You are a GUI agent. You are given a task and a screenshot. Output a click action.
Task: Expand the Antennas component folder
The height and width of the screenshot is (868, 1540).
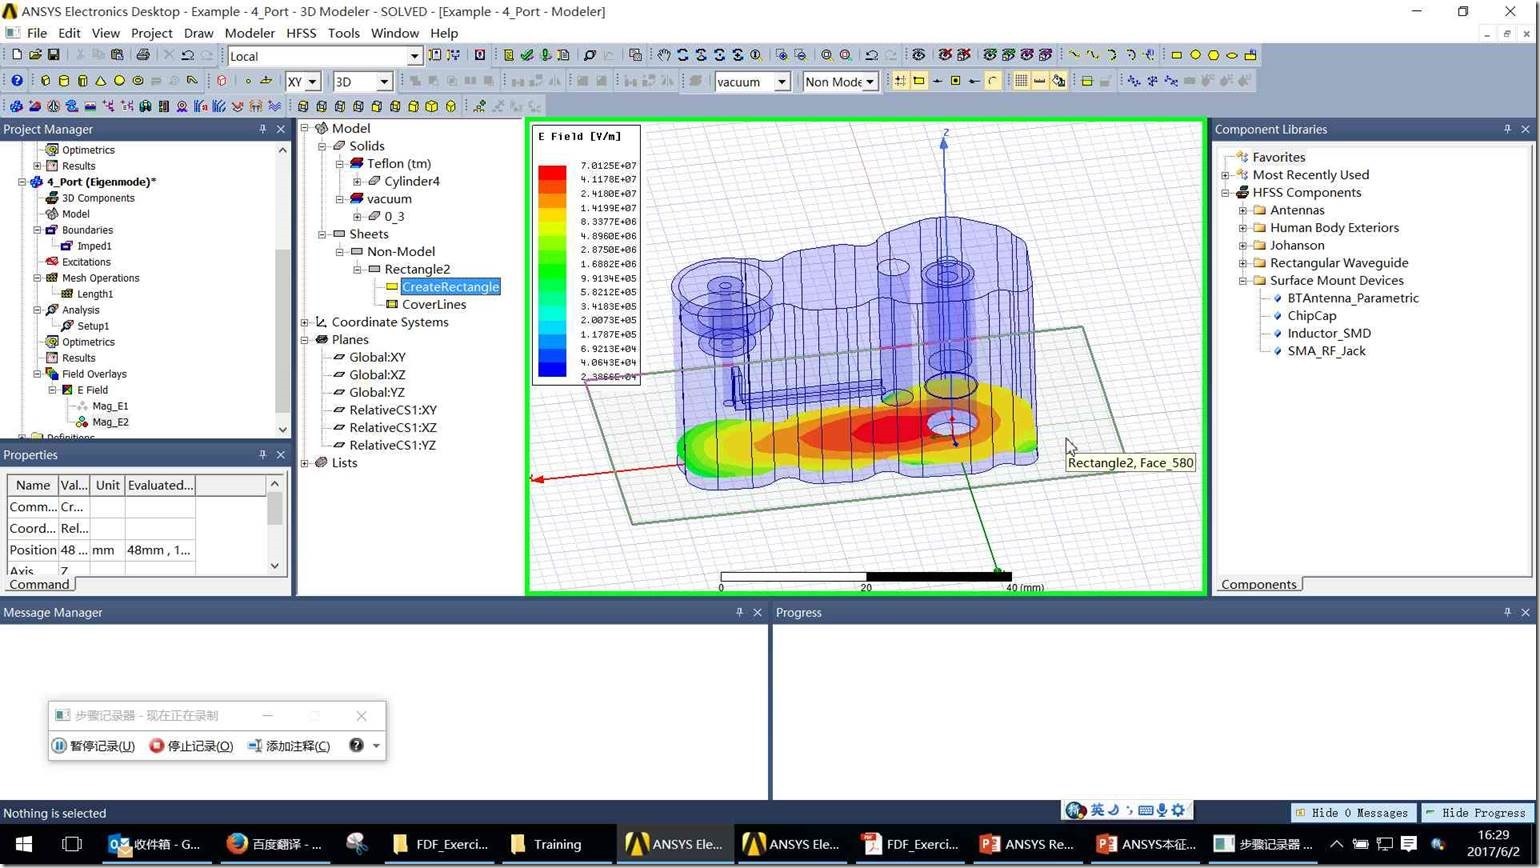pyautogui.click(x=1242, y=210)
